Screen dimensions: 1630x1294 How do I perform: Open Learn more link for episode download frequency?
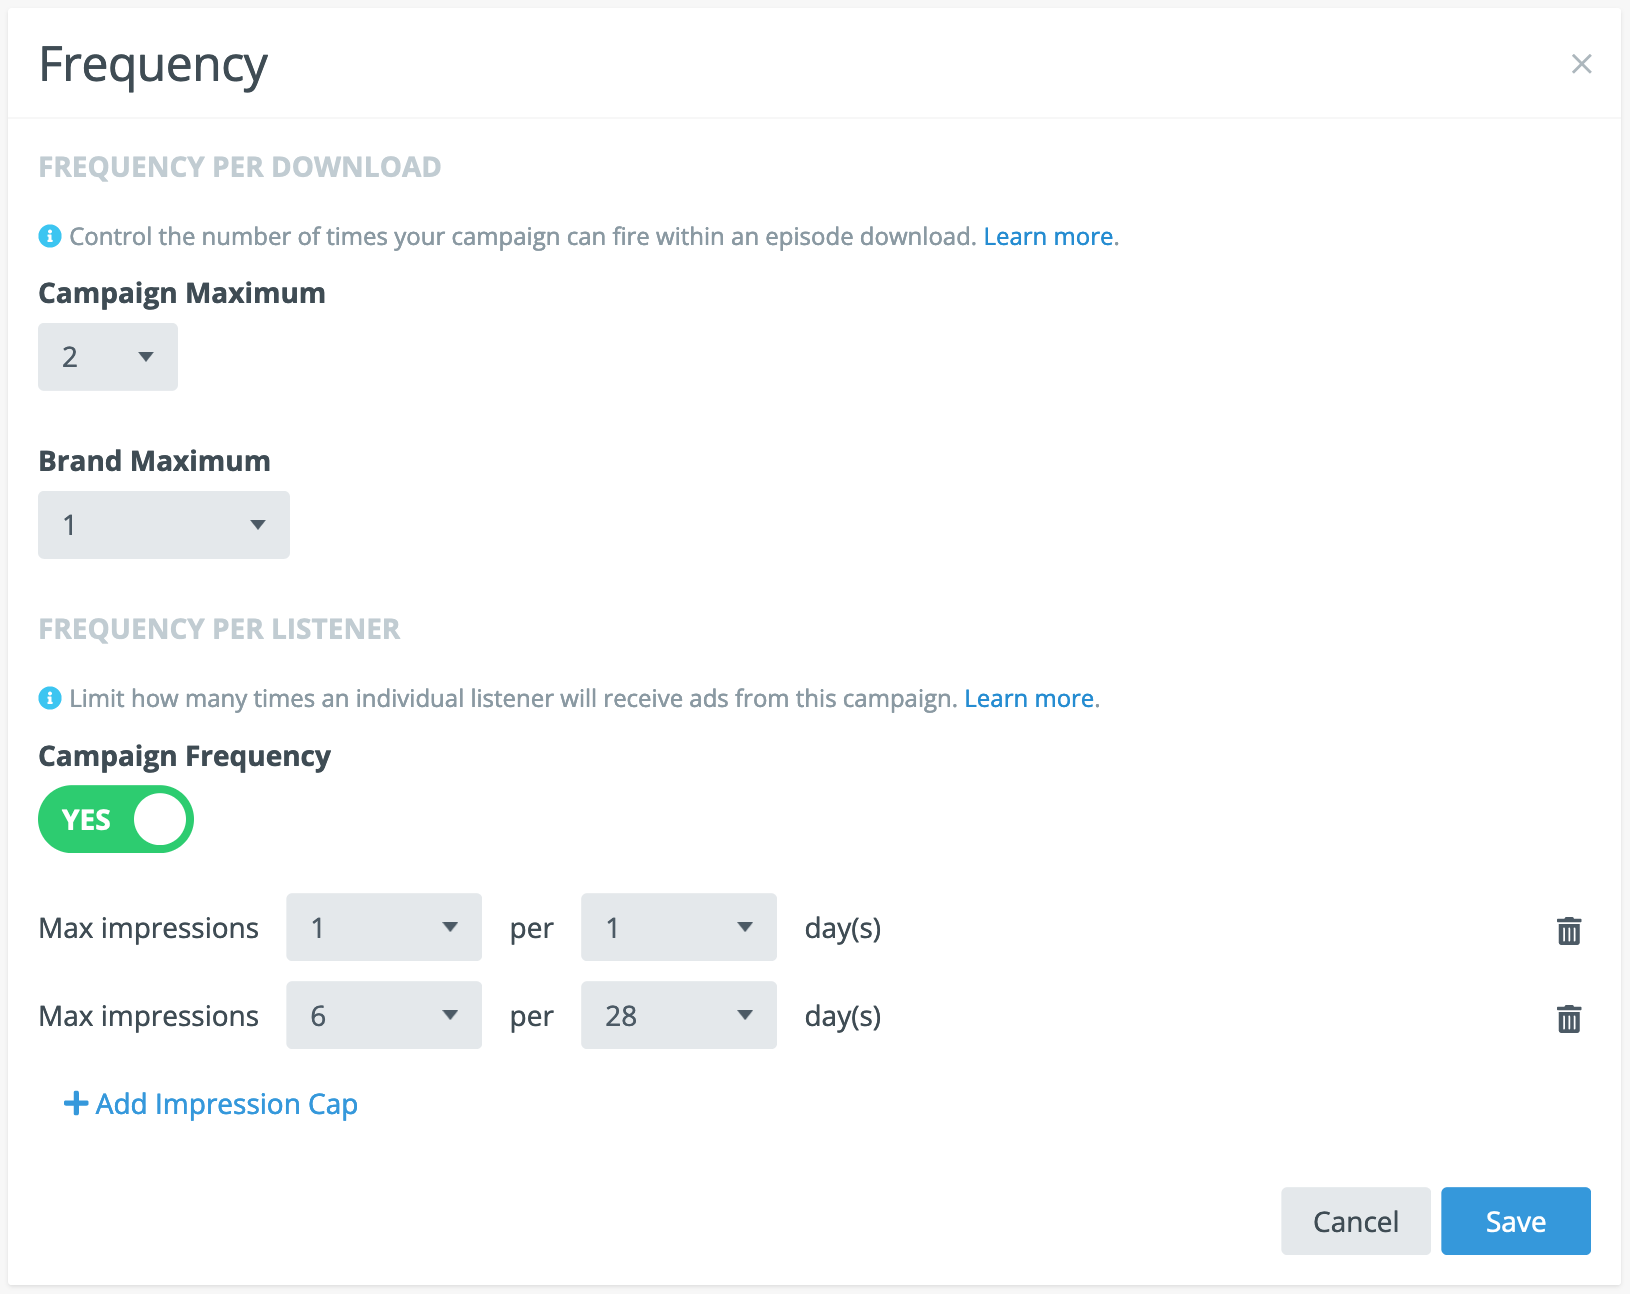click(1048, 236)
